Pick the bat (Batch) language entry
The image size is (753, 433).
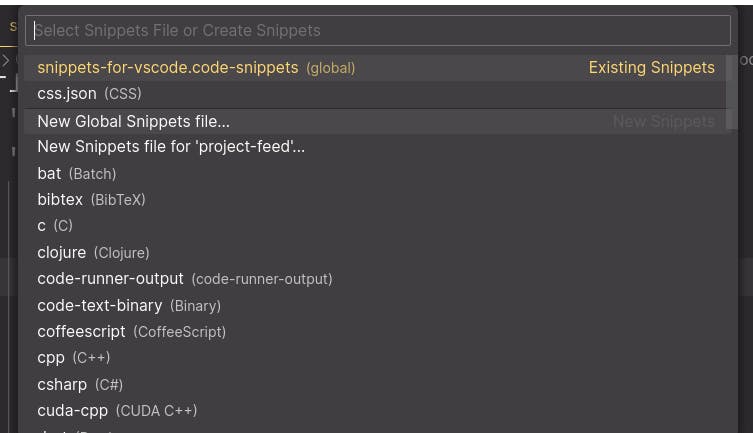tap(76, 173)
